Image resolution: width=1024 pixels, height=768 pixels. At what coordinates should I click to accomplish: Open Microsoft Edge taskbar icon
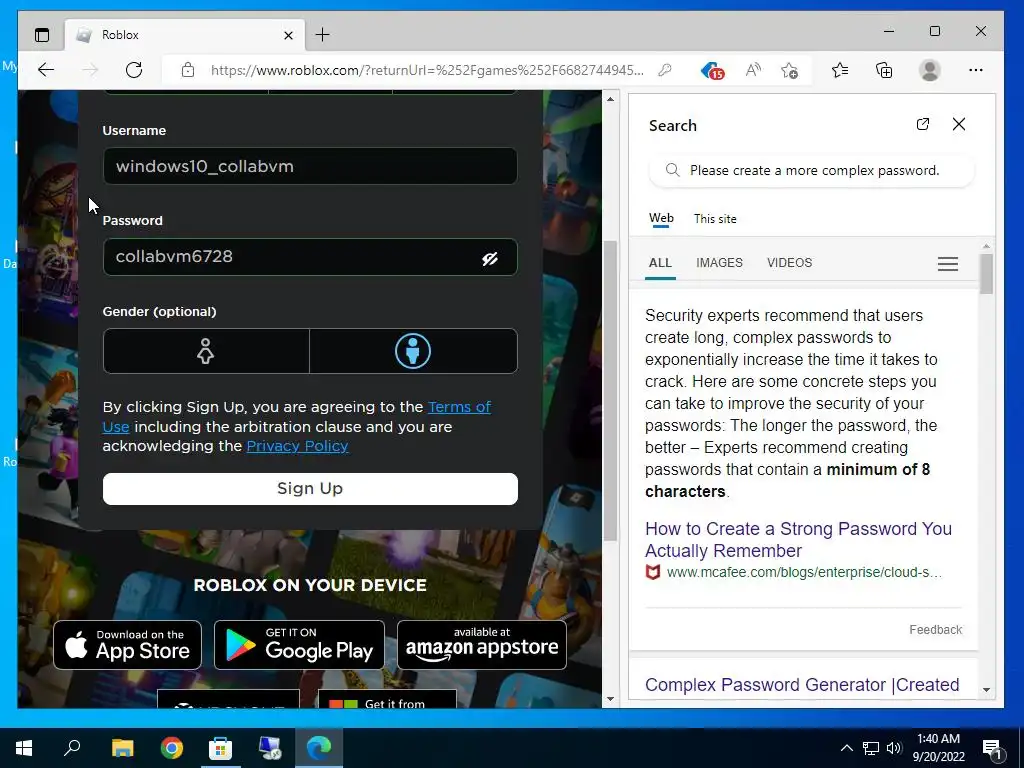[319, 748]
